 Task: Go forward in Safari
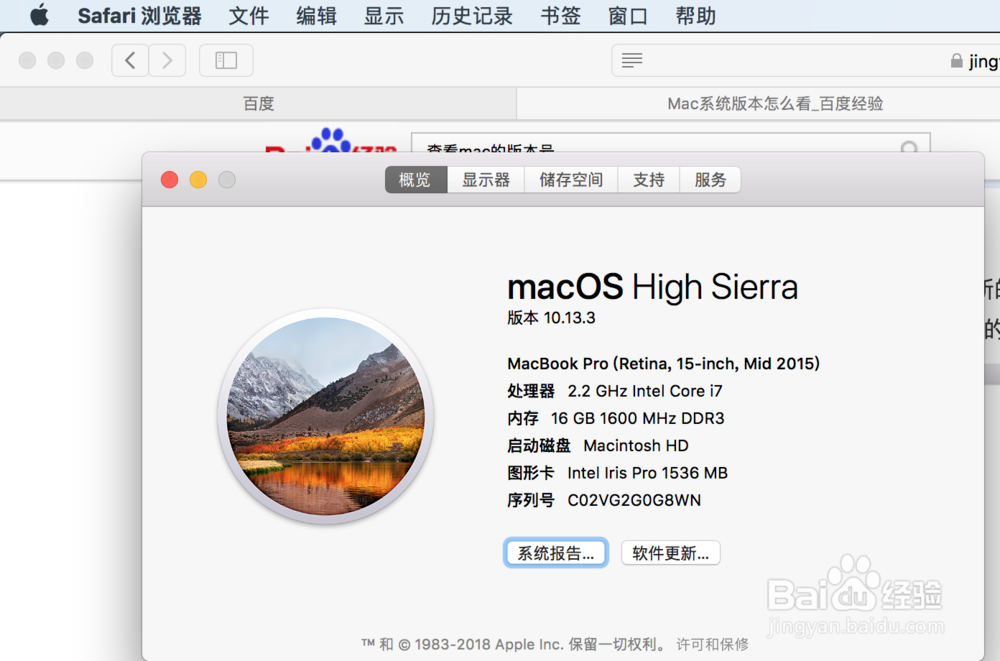[x=167, y=61]
